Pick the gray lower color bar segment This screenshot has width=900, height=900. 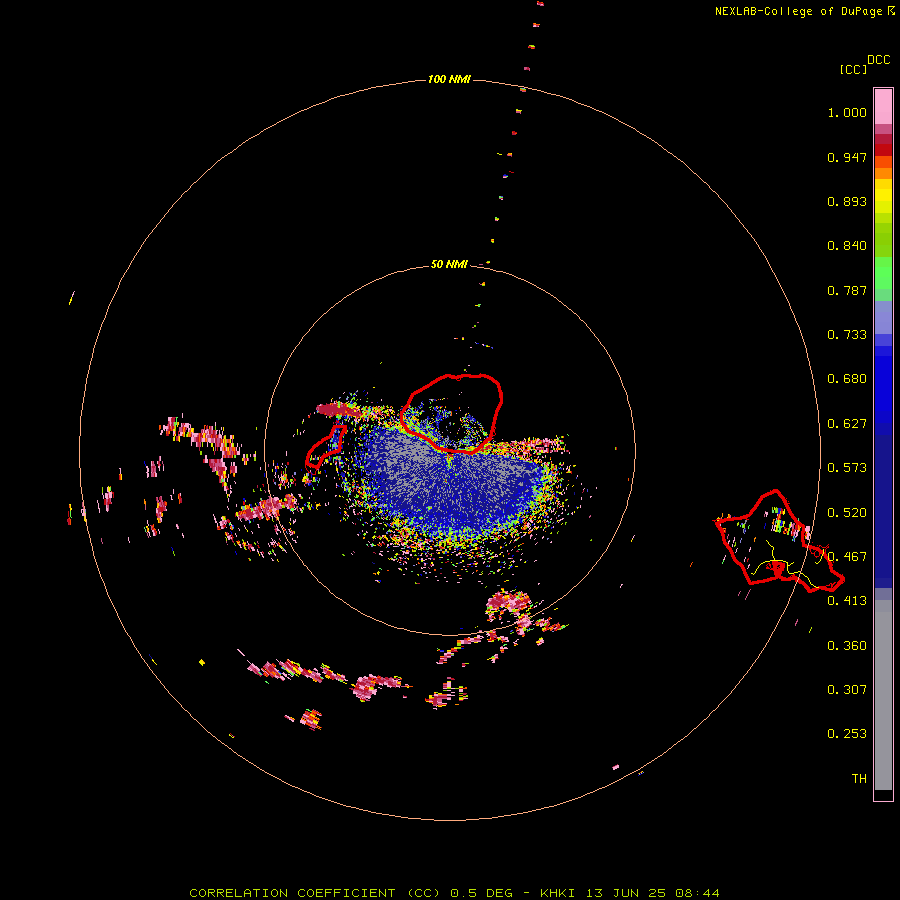tap(883, 700)
